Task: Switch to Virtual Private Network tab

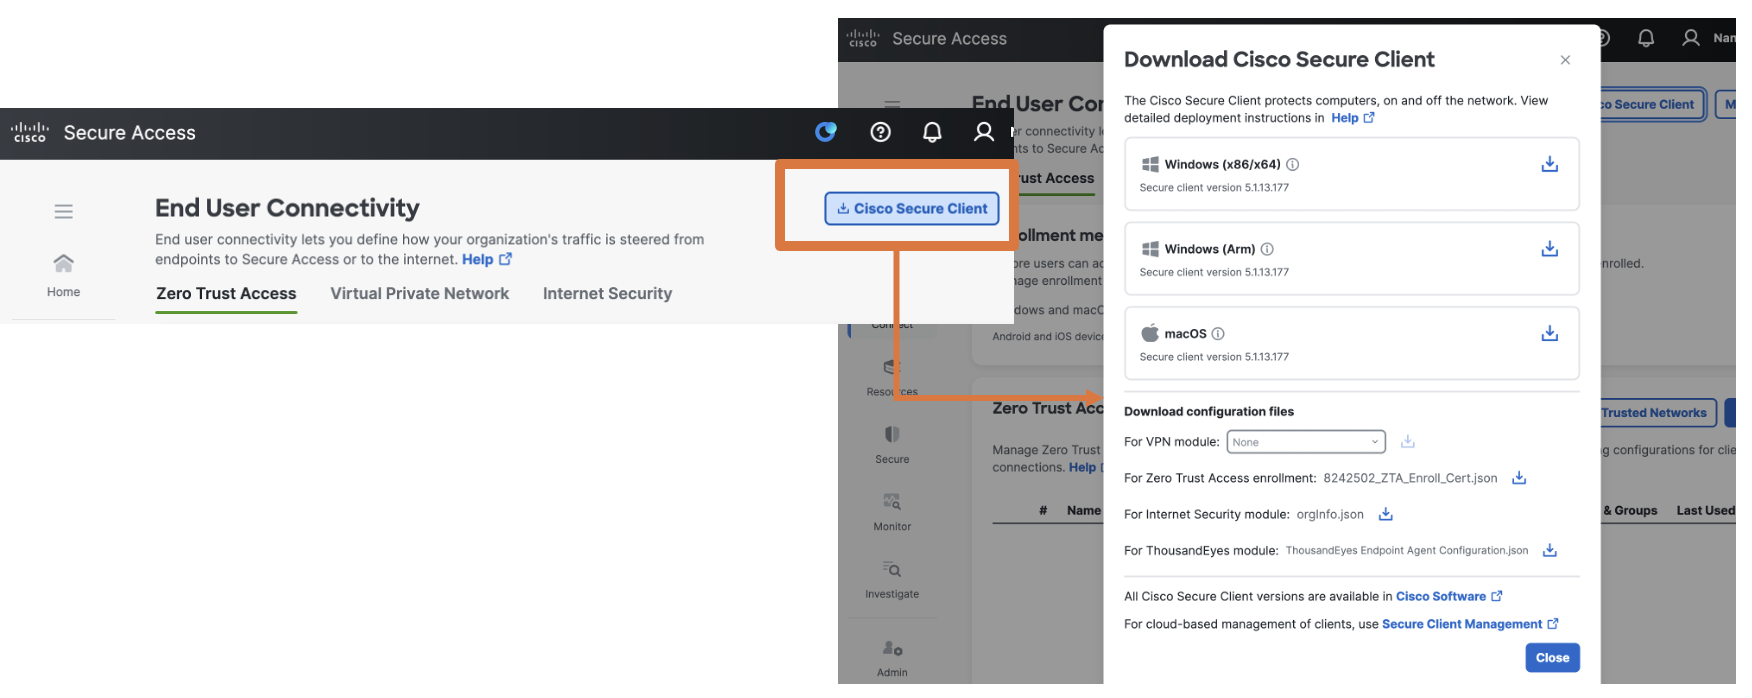Action: [420, 293]
